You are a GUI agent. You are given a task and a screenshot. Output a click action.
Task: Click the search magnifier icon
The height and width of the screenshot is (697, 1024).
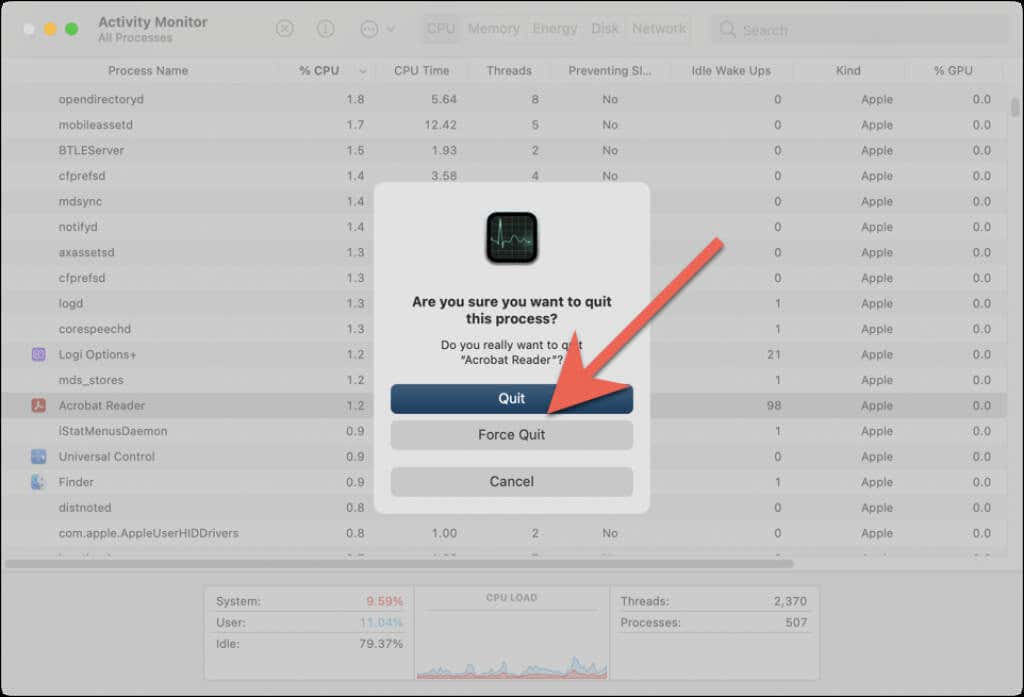(x=728, y=29)
